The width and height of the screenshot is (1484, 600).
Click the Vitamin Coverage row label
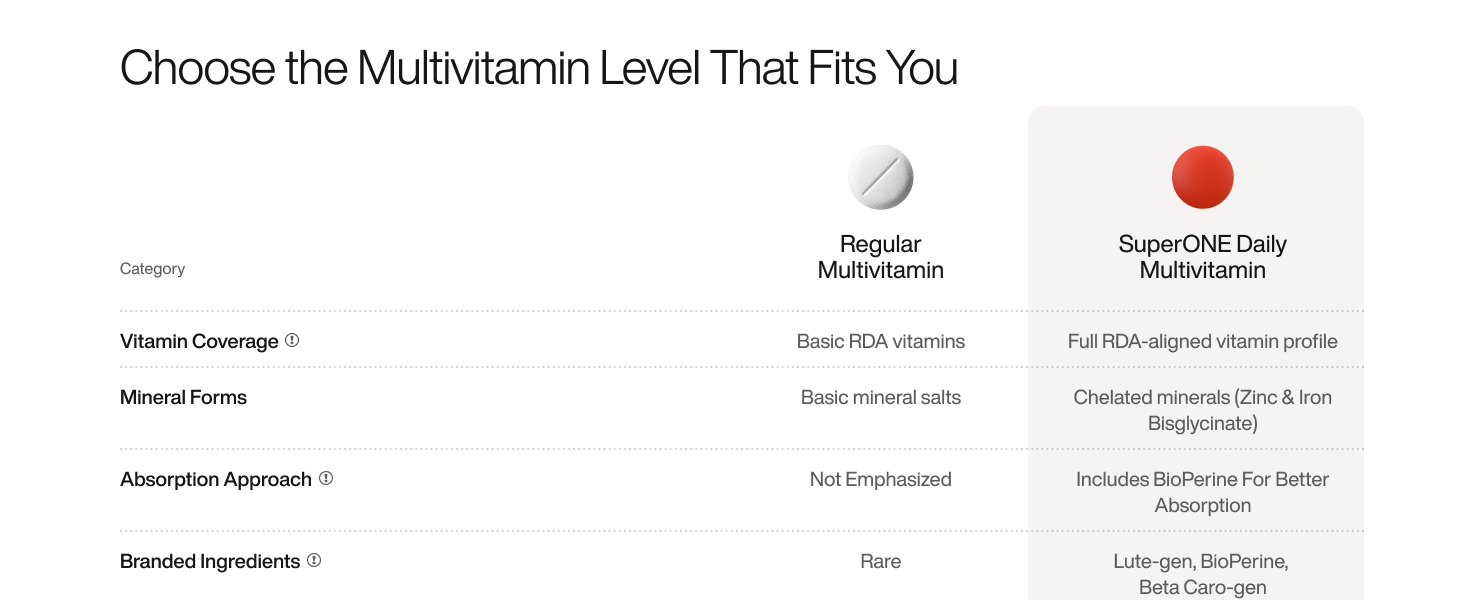[199, 341]
